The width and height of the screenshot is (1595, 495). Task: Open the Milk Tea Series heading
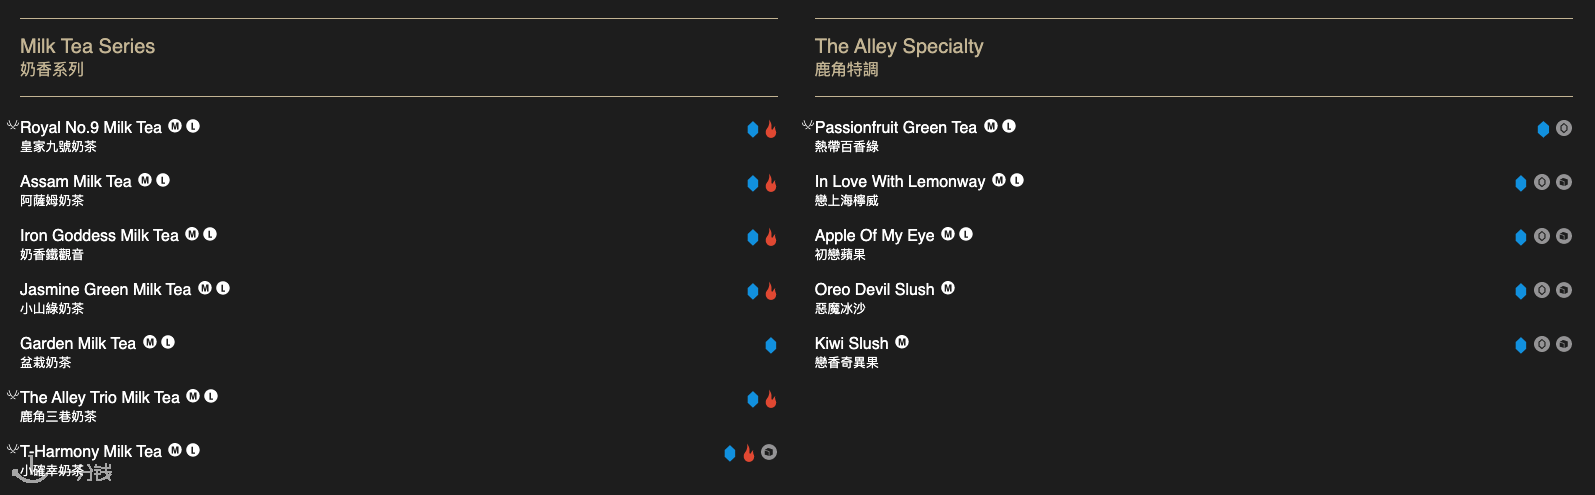[x=87, y=46]
